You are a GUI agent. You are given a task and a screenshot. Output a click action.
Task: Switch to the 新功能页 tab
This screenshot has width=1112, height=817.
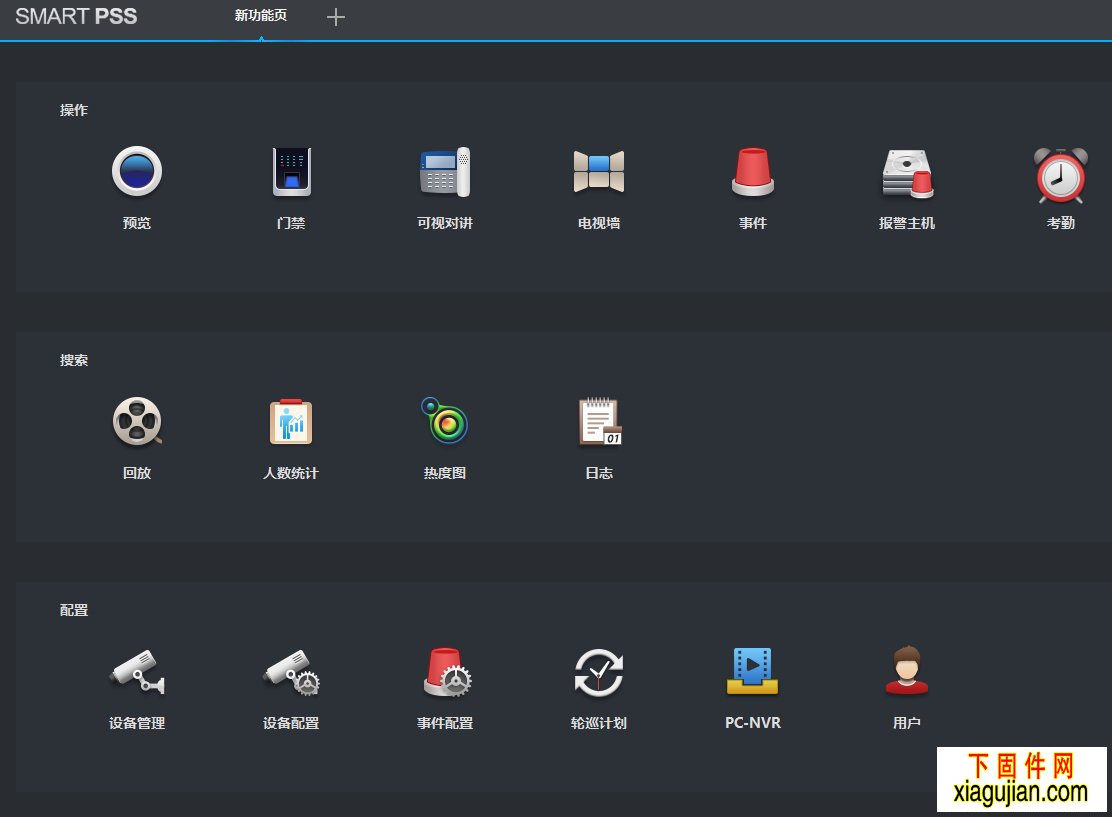tap(261, 16)
